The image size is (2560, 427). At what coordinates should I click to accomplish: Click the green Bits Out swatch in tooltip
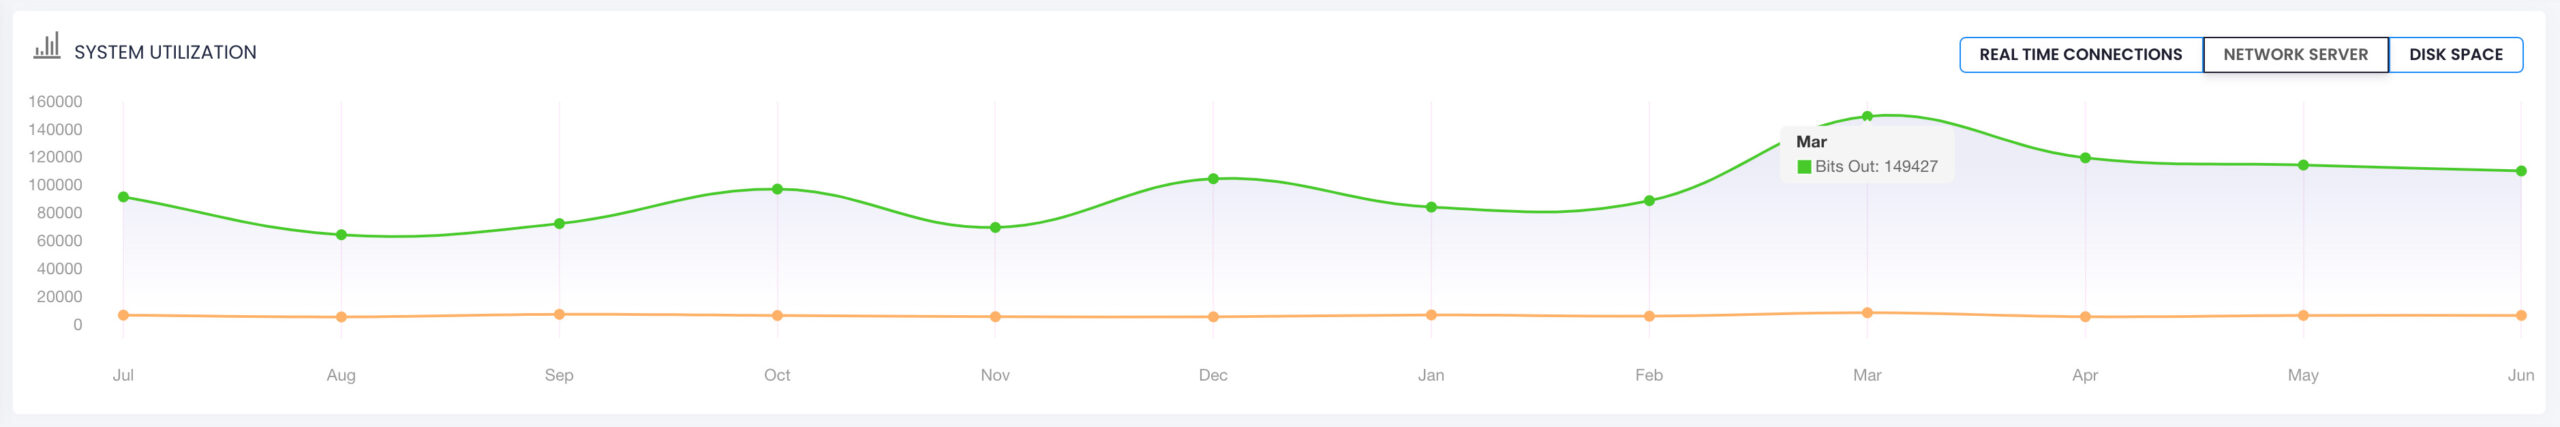pos(1804,167)
